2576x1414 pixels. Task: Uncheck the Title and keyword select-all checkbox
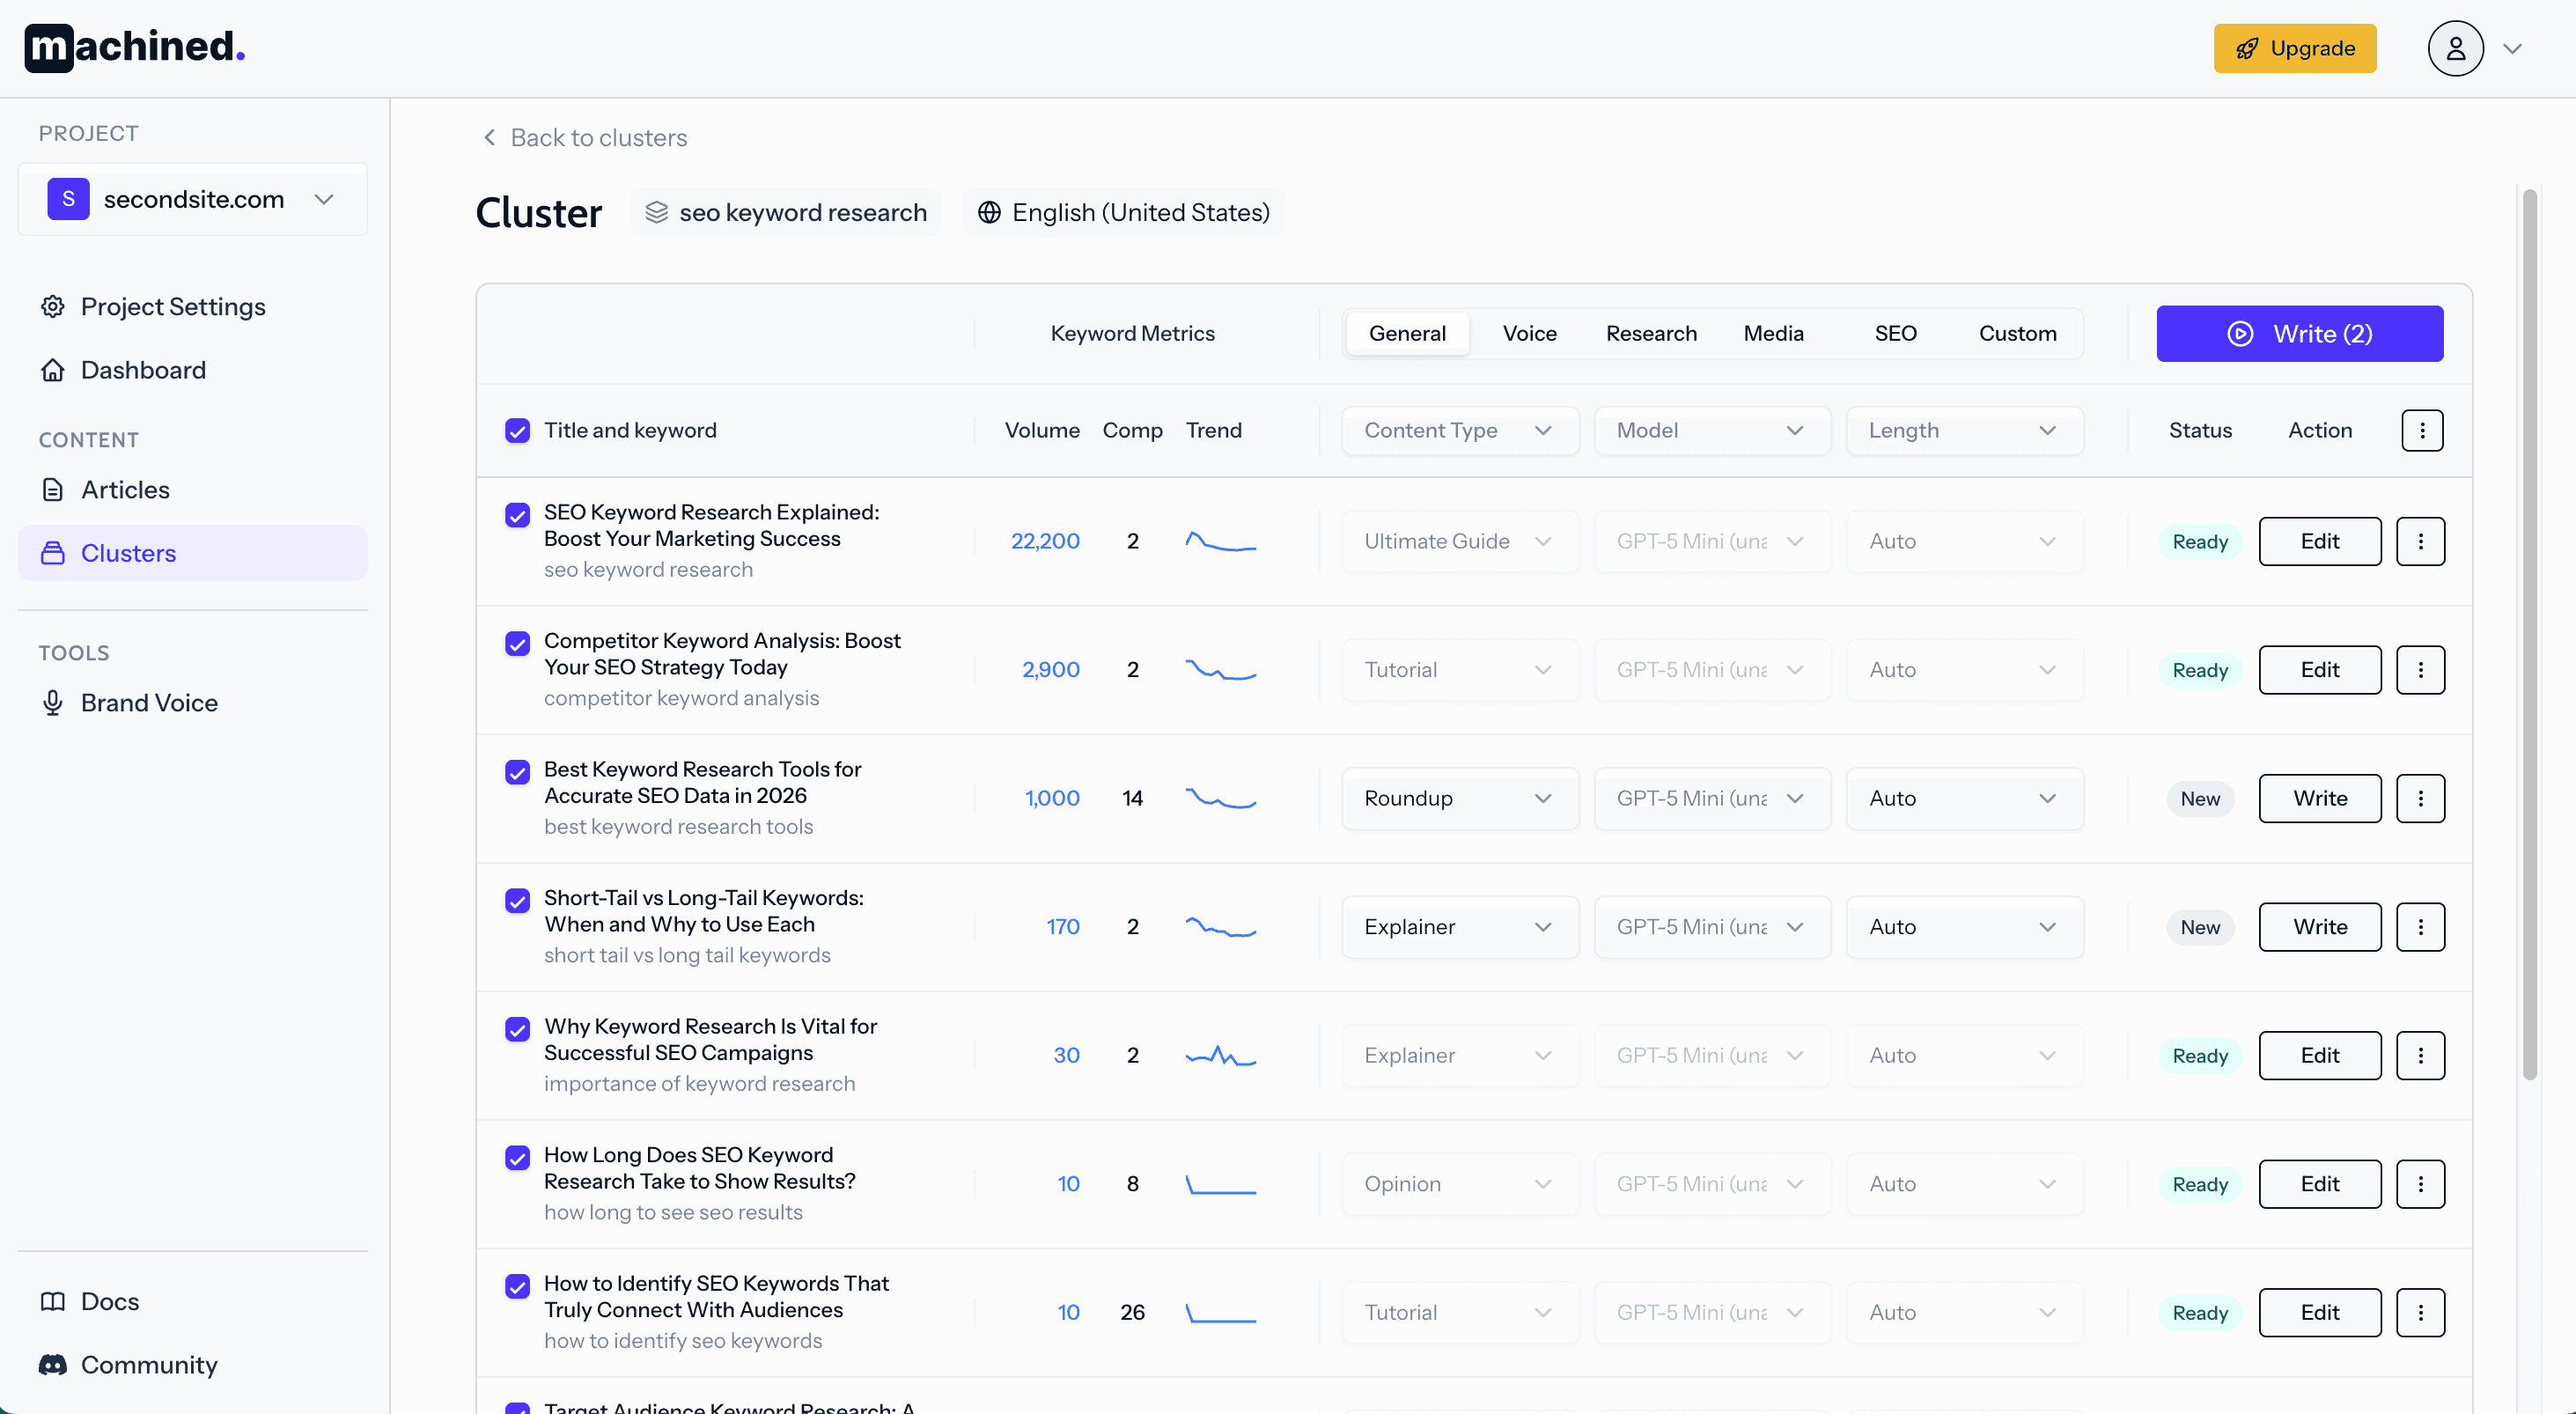517,430
